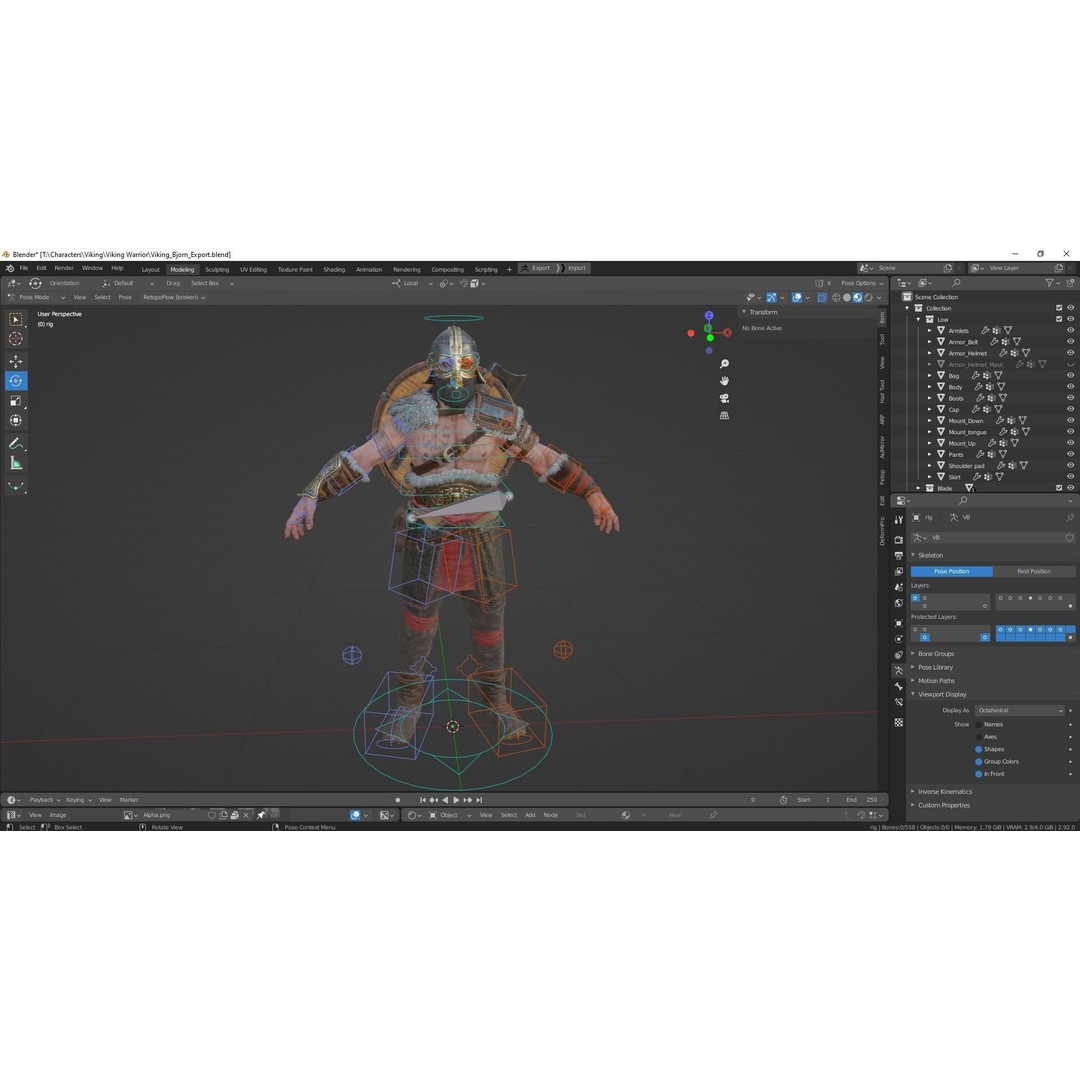1080x1080 pixels.
Task: Uncheck the Blade collection checkbox
Action: (x=1059, y=488)
